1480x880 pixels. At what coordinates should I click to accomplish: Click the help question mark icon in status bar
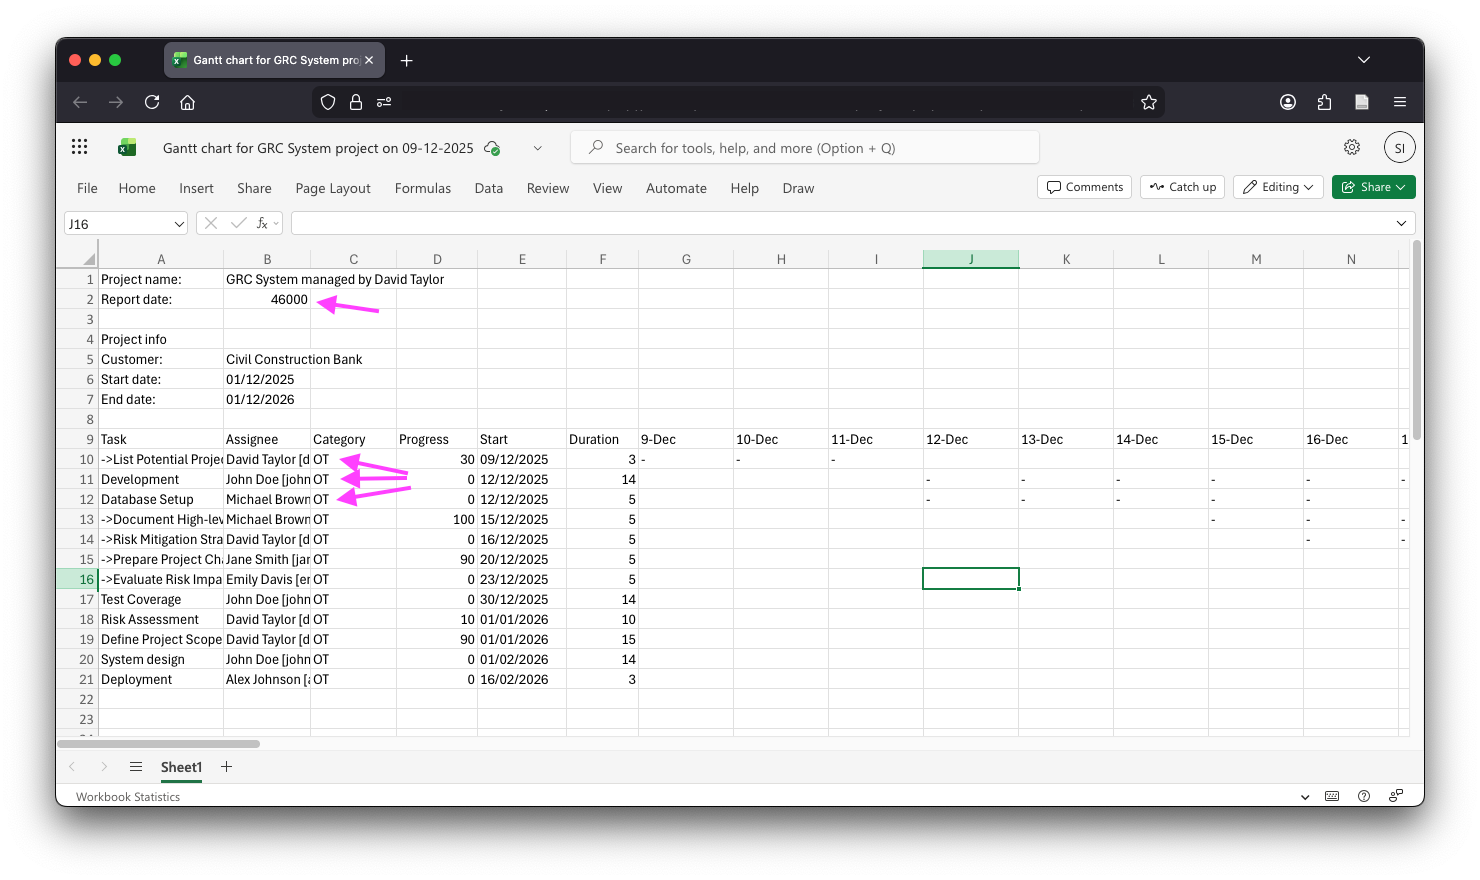click(x=1363, y=796)
